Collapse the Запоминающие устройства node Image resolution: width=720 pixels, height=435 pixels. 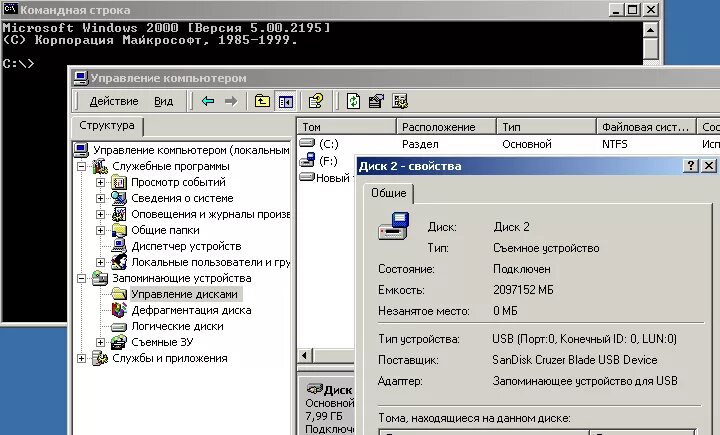click(x=81, y=278)
